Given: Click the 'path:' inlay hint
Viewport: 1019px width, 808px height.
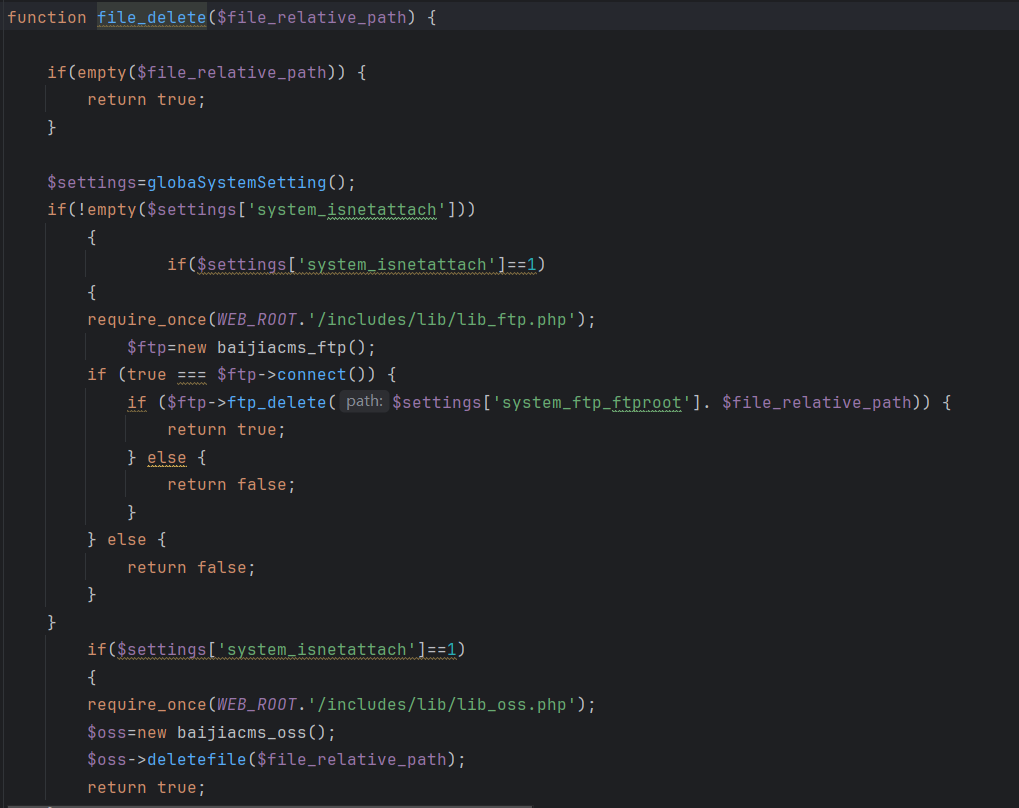Looking at the screenshot, I should (364, 402).
